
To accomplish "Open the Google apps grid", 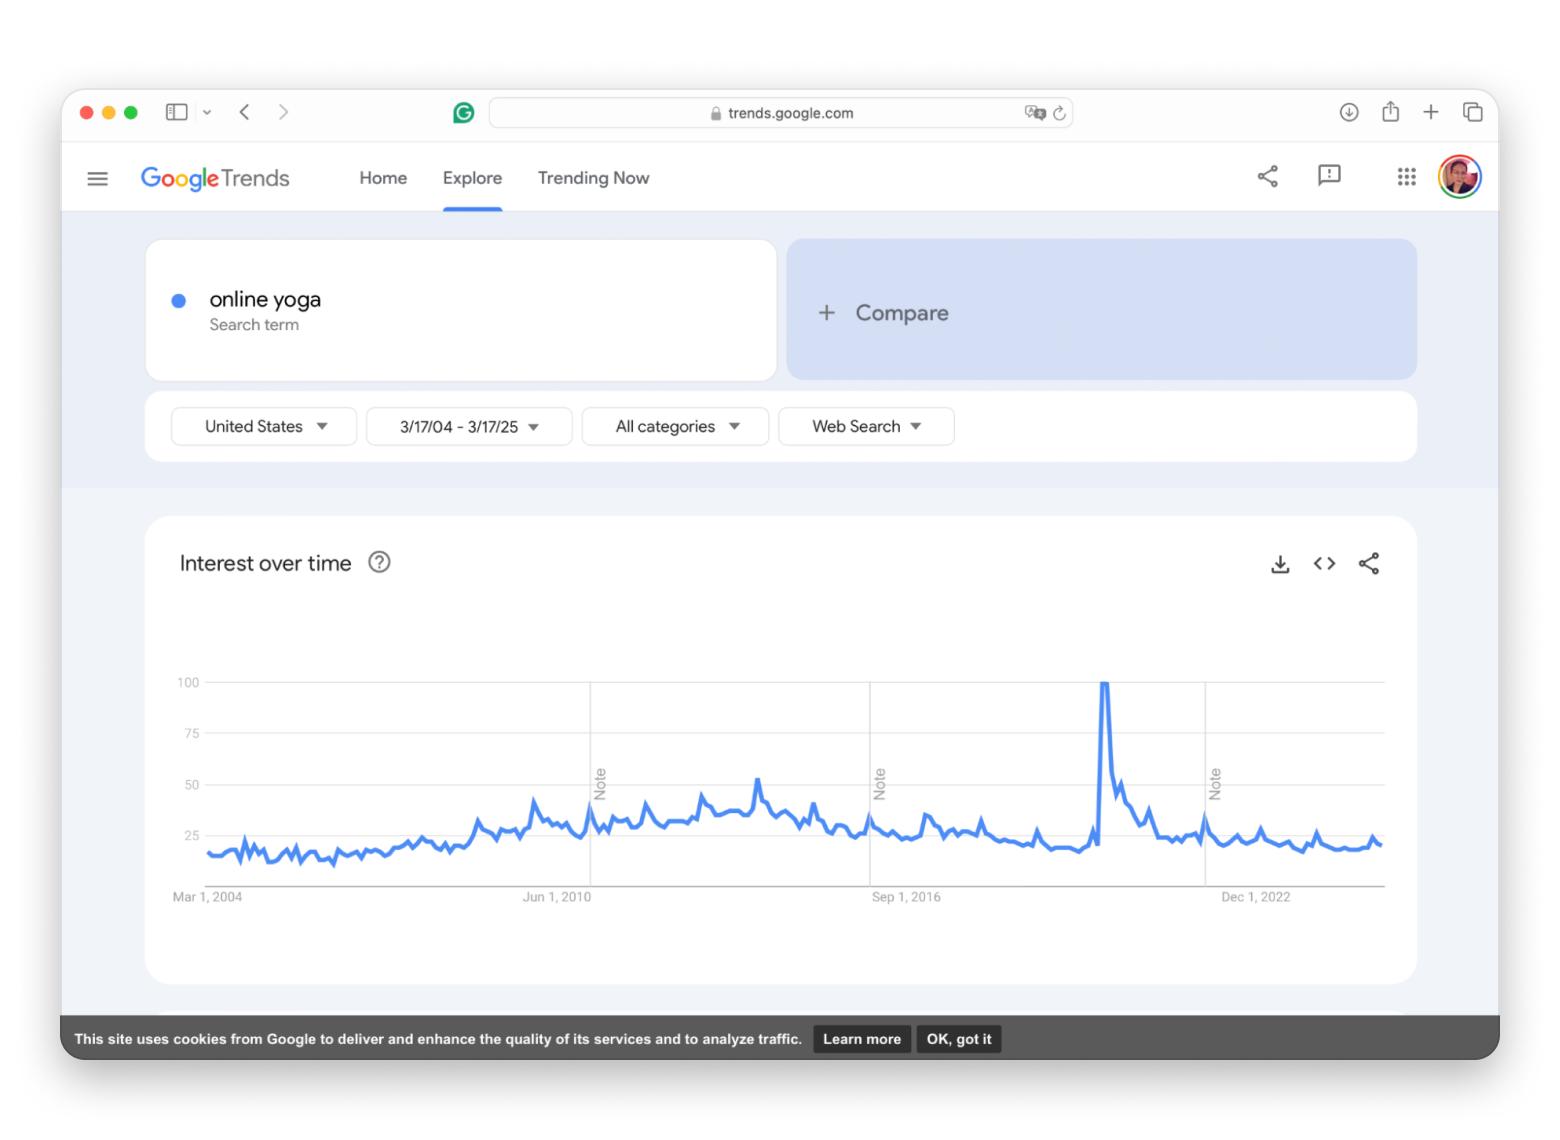I will [1406, 177].
